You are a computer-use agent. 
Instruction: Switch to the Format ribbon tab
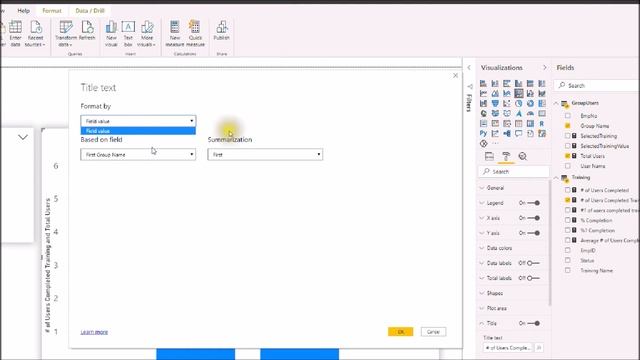pos(52,11)
